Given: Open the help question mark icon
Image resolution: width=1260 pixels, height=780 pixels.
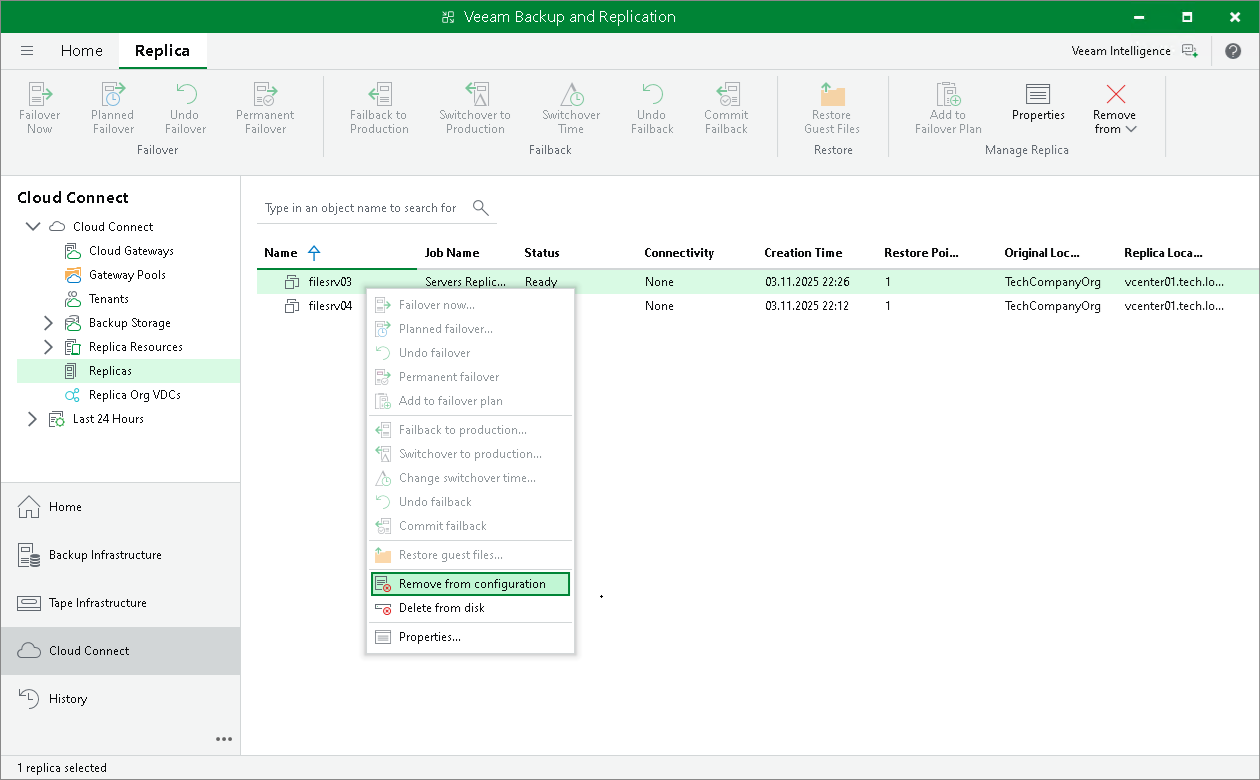Looking at the screenshot, I should 1233,51.
